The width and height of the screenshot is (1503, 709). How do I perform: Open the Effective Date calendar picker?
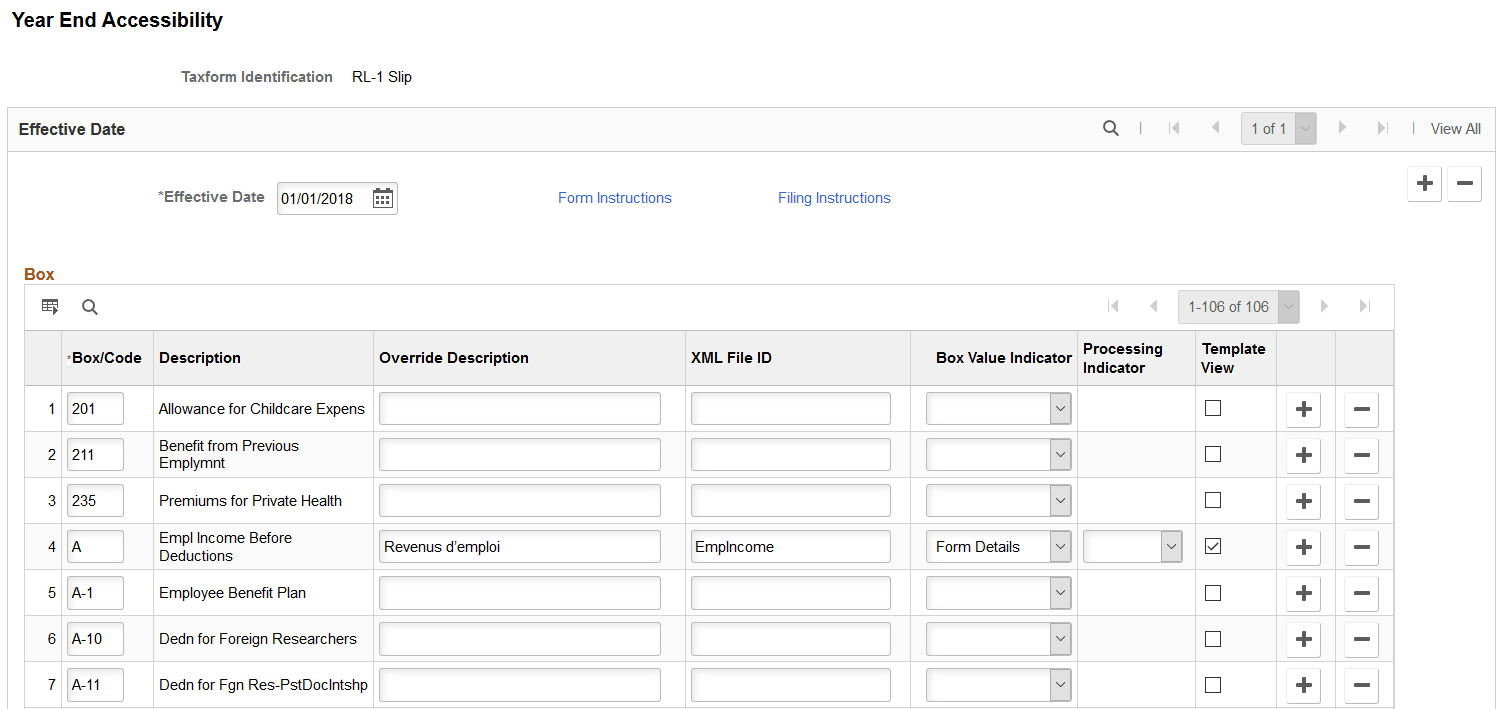click(382, 198)
